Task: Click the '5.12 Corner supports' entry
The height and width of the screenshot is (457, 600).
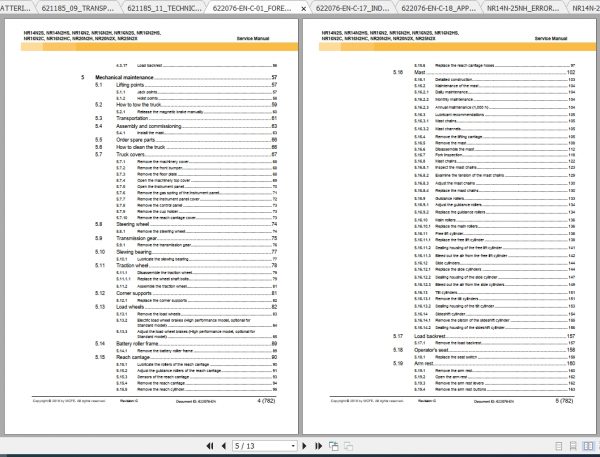Action: pos(186,293)
